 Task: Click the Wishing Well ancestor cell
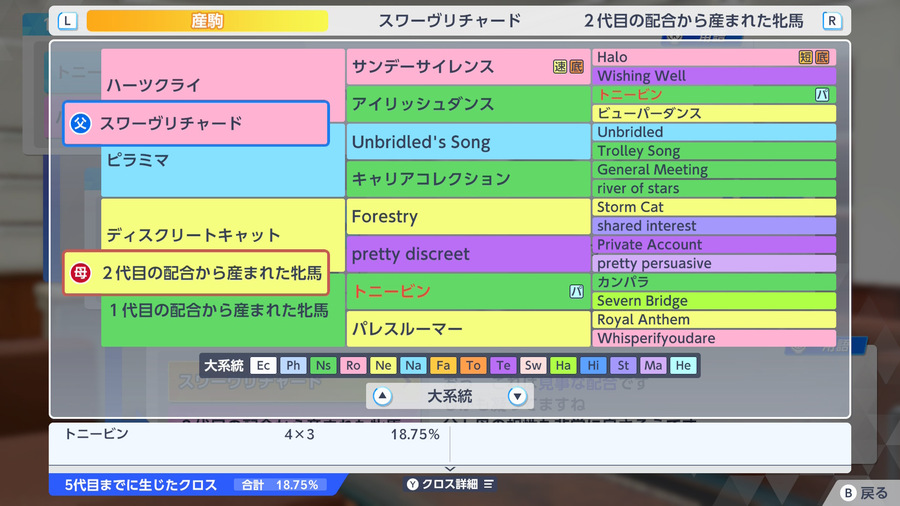pos(714,76)
